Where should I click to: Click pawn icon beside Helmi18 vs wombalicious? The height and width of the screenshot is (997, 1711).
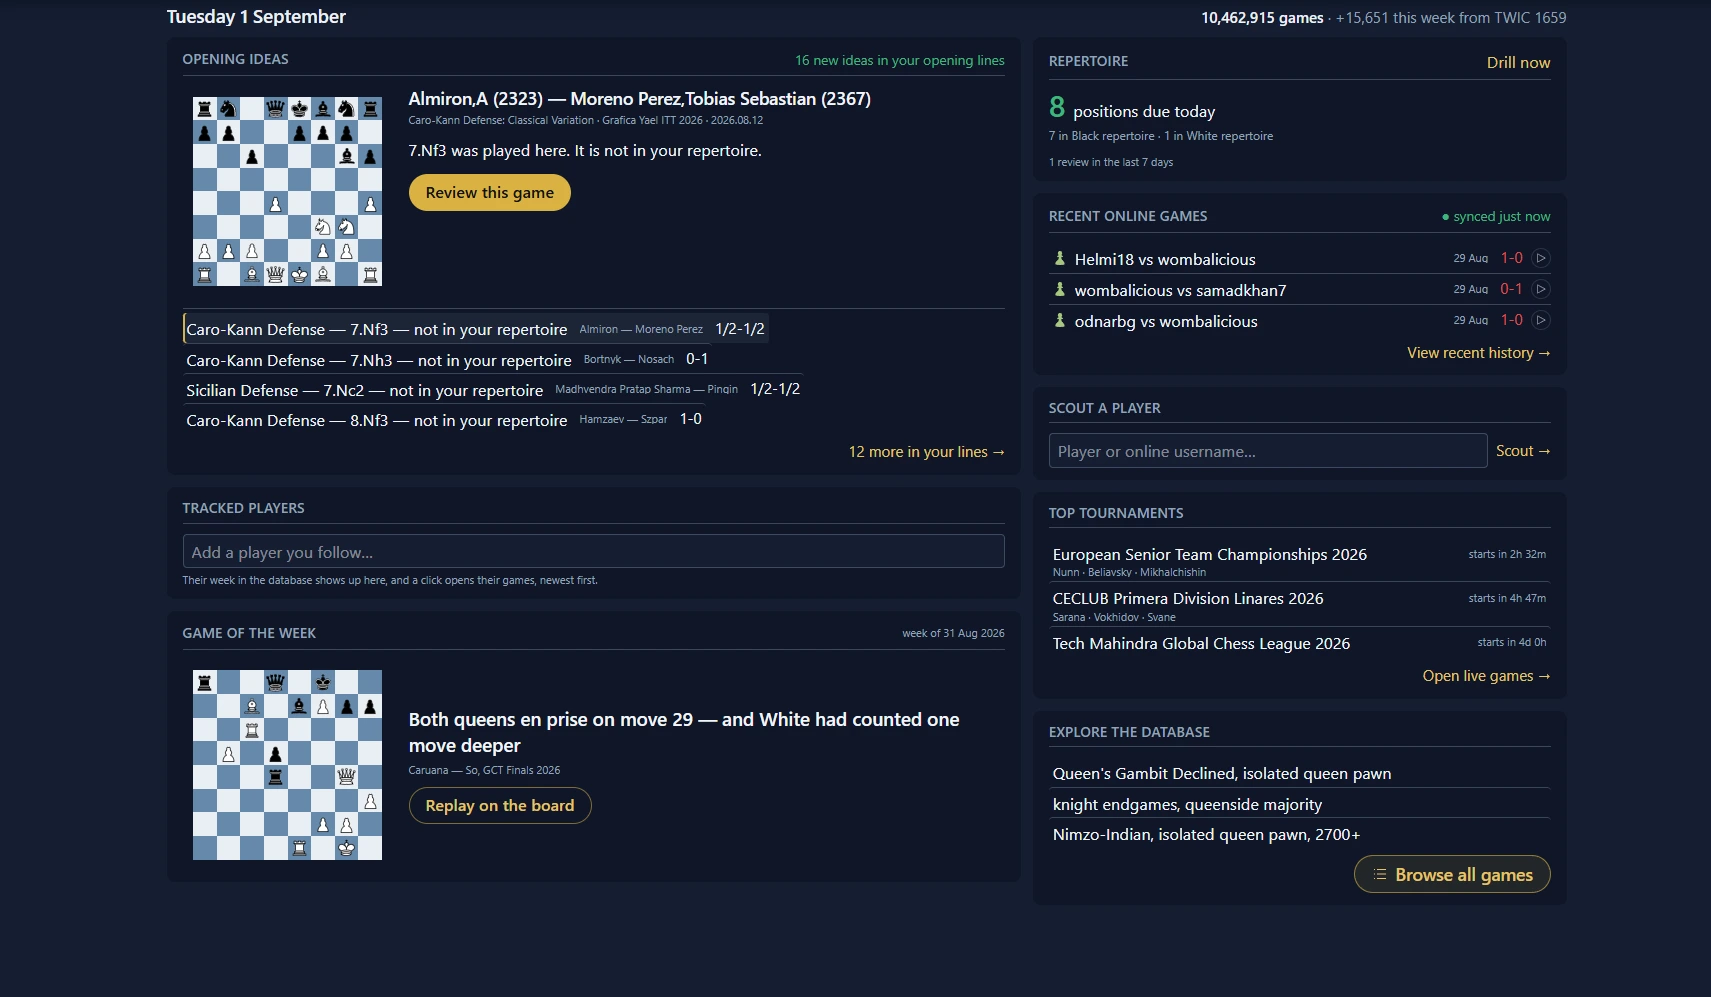(1060, 258)
